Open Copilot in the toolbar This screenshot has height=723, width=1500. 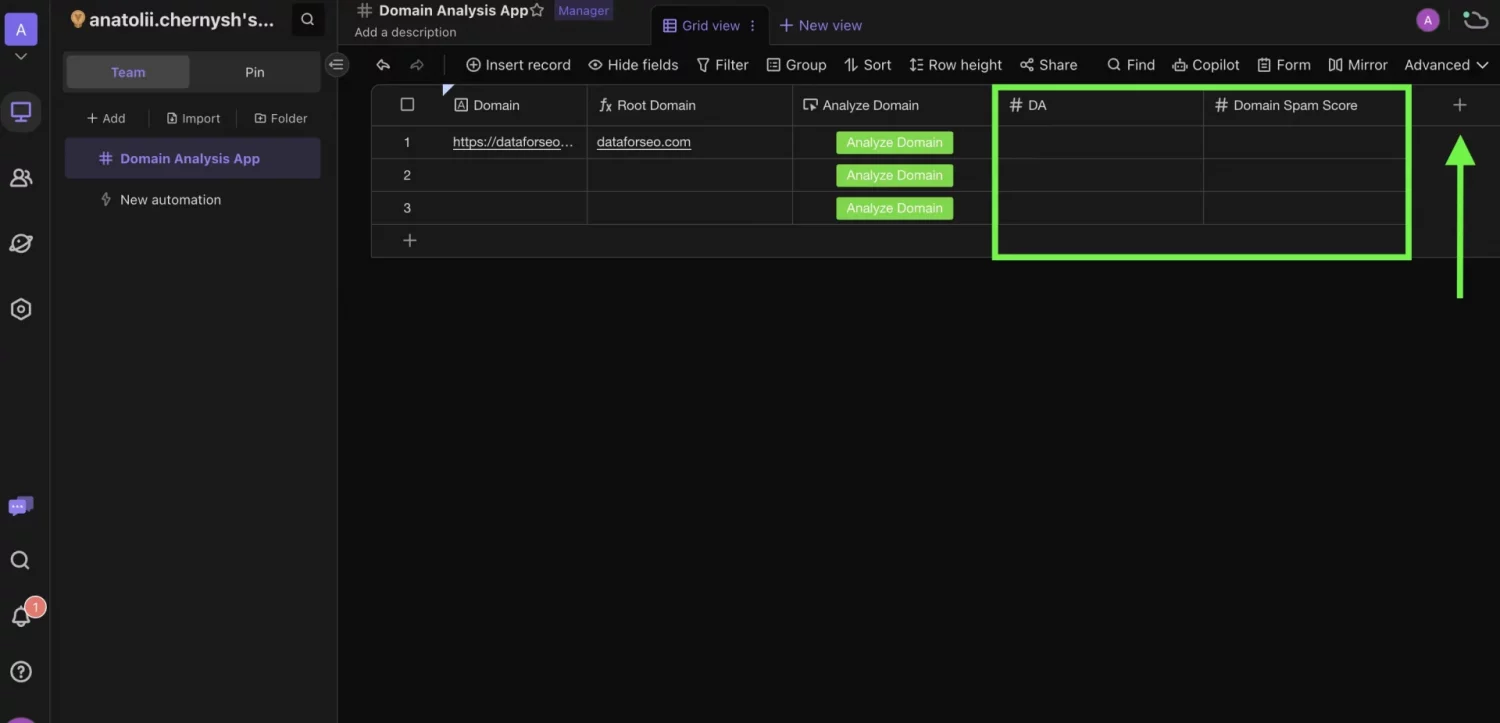tap(1205, 65)
